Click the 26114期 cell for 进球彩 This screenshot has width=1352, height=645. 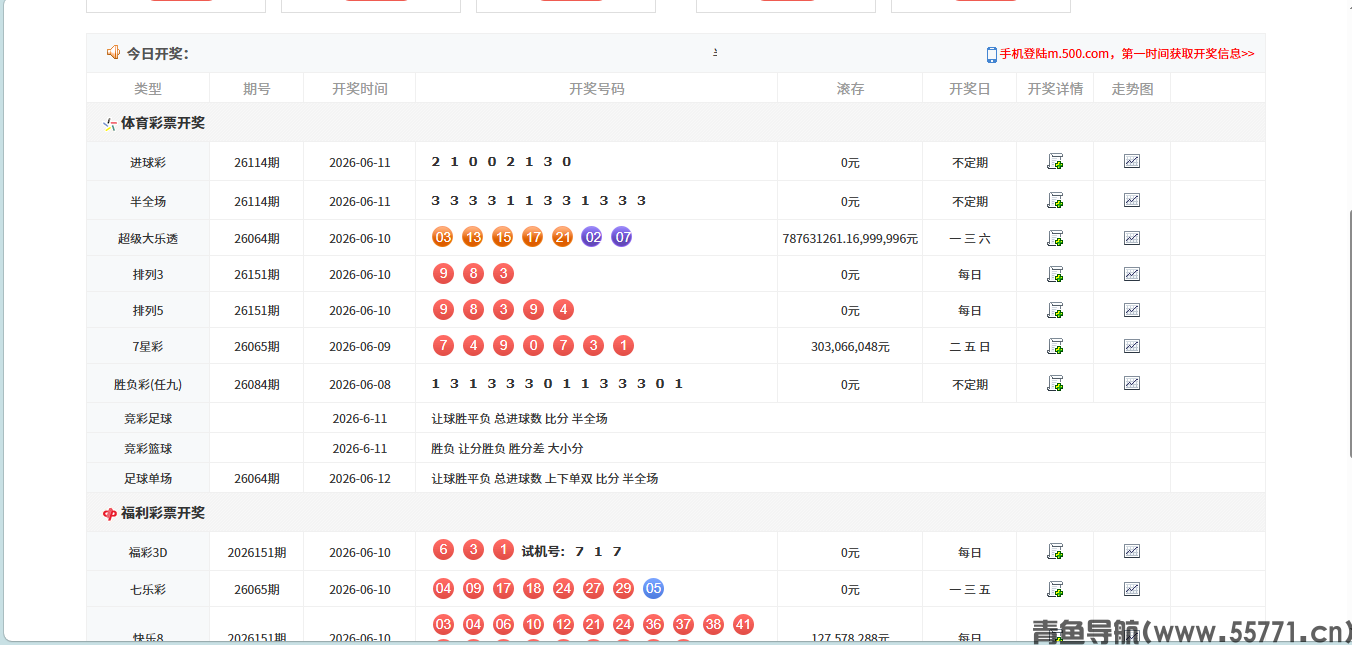pos(257,162)
